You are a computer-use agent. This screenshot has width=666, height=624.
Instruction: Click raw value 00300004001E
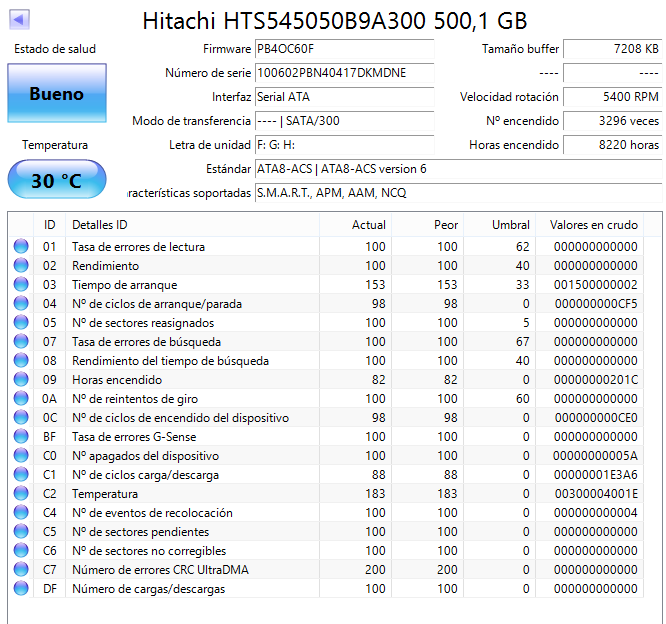[x=595, y=494]
